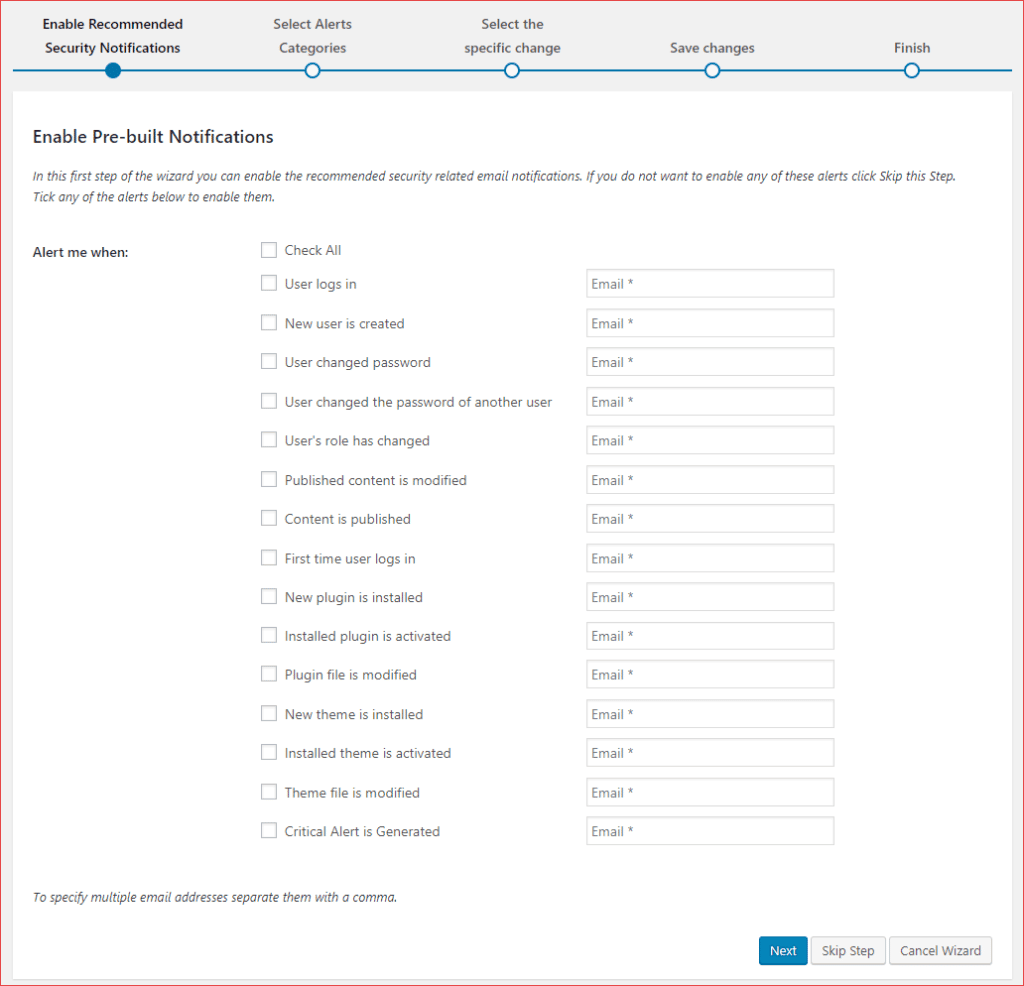Cancel the wizard
This screenshot has width=1024, height=986.
[x=939, y=950]
